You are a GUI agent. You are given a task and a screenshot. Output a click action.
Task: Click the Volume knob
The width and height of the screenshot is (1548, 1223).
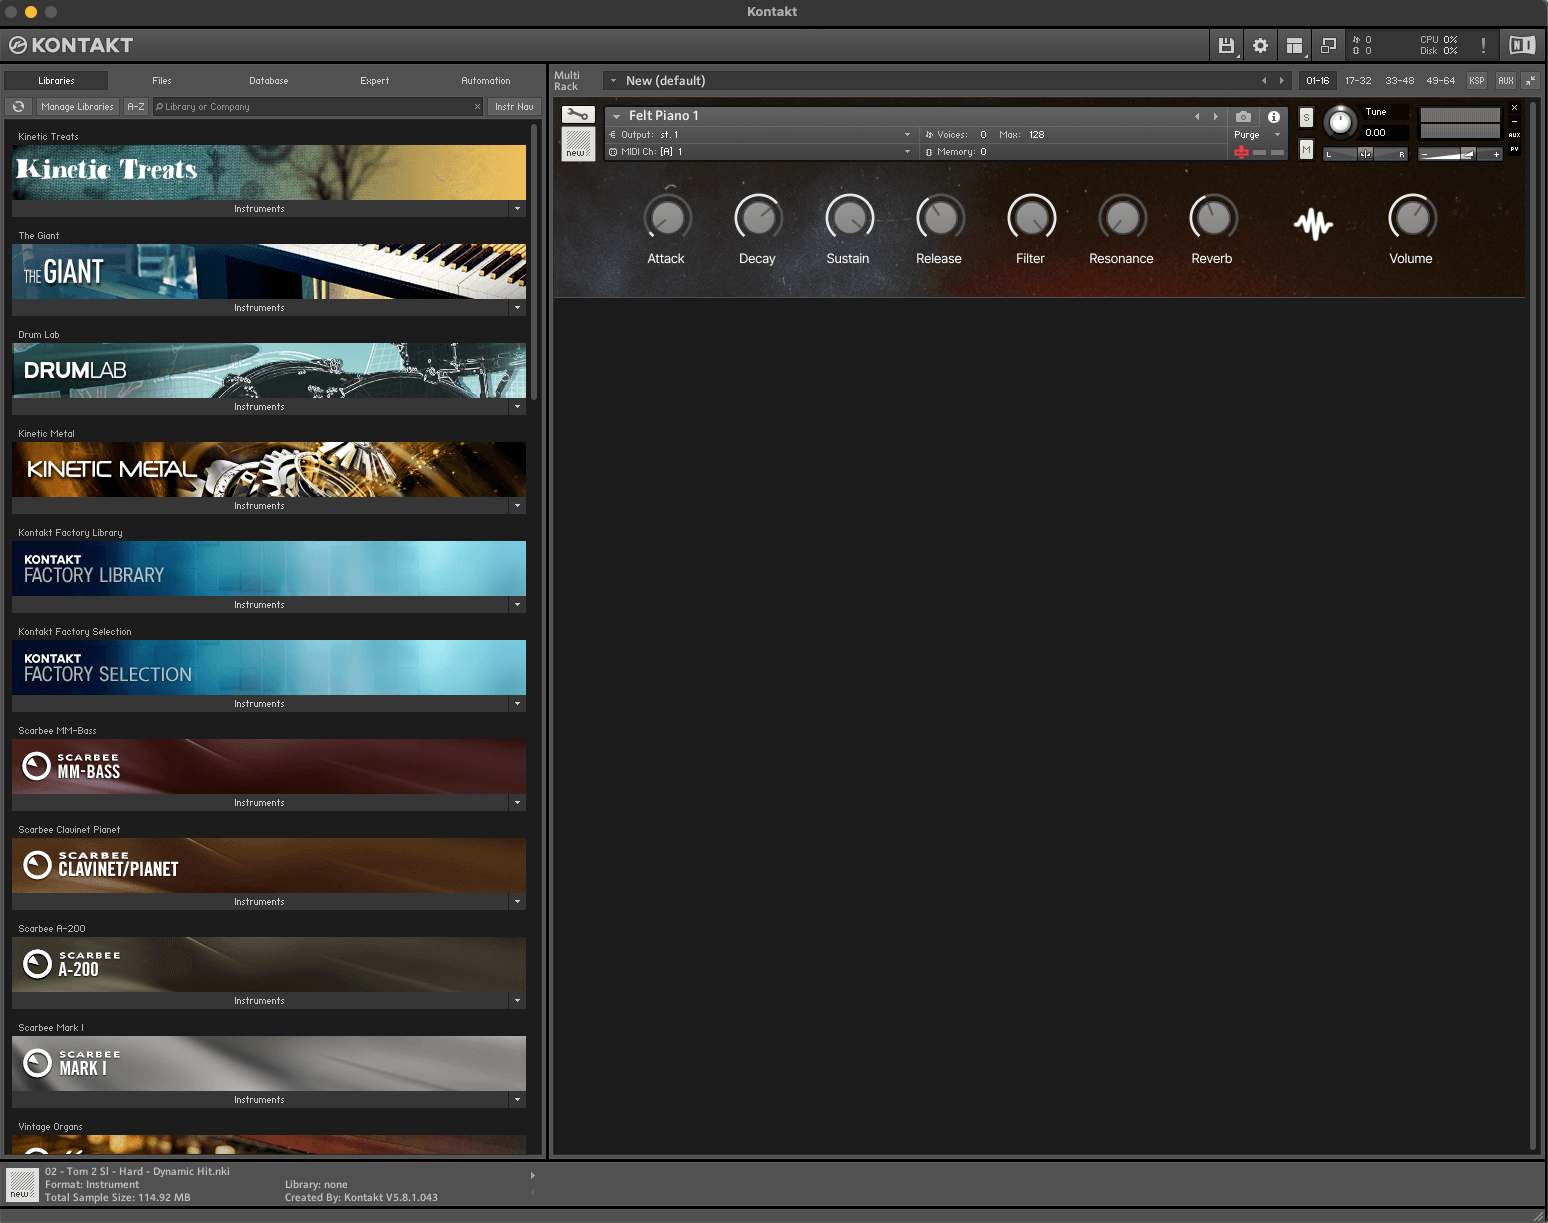tap(1412, 217)
